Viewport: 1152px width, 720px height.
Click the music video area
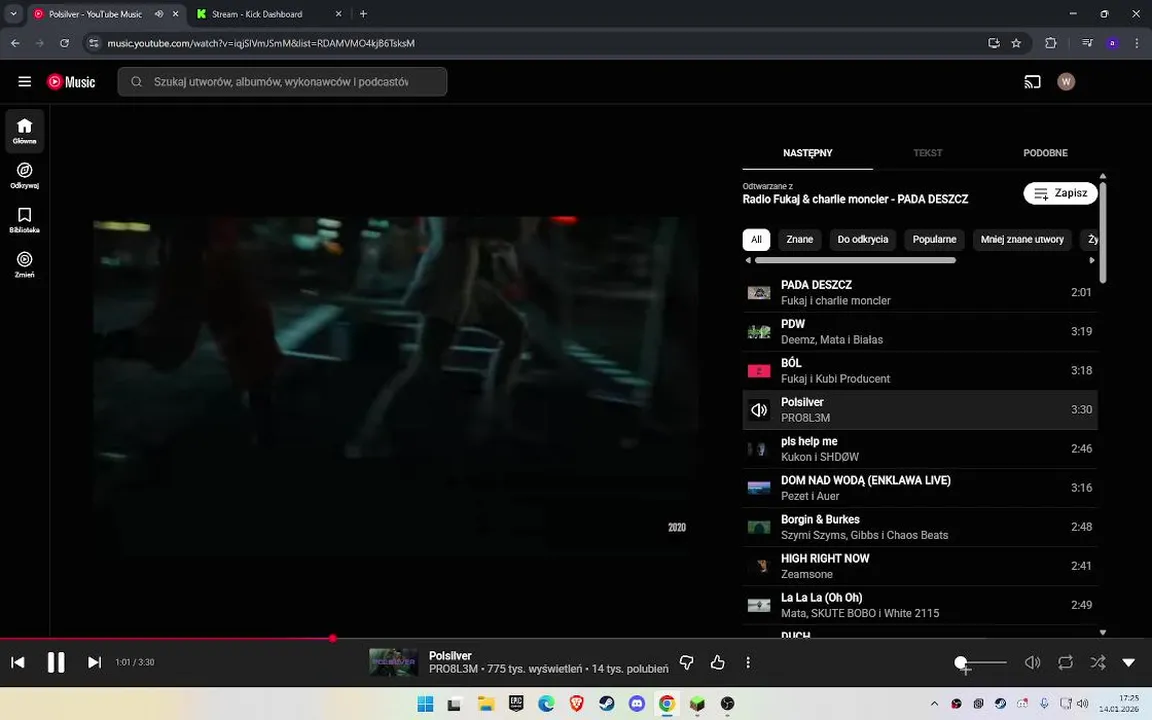point(396,384)
